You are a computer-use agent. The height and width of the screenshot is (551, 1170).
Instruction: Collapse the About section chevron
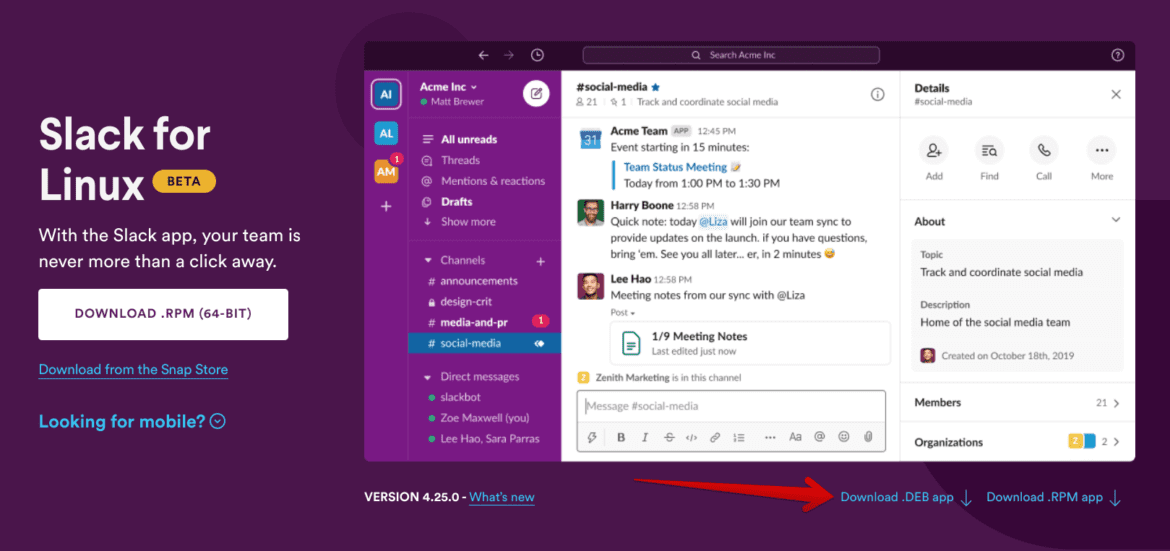pyautogui.click(x=1116, y=221)
